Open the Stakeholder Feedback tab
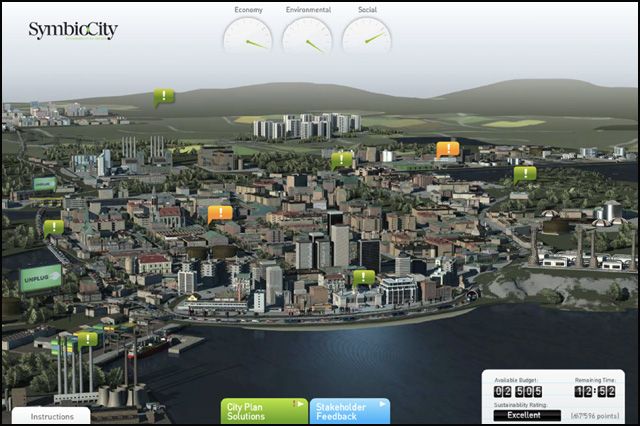Screen dimensions: 640x426 [350, 411]
